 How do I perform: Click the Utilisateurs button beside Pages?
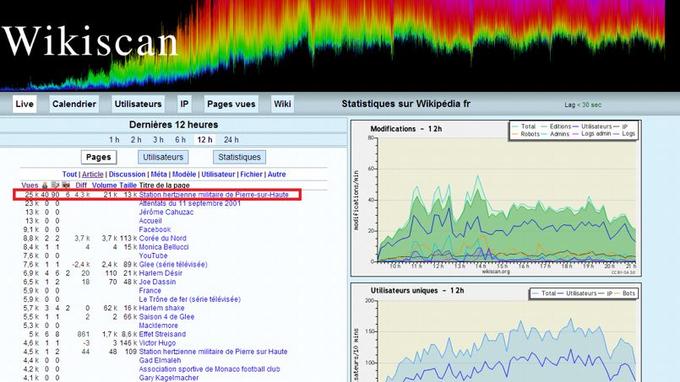pyautogui.click(x=163, y=157)
